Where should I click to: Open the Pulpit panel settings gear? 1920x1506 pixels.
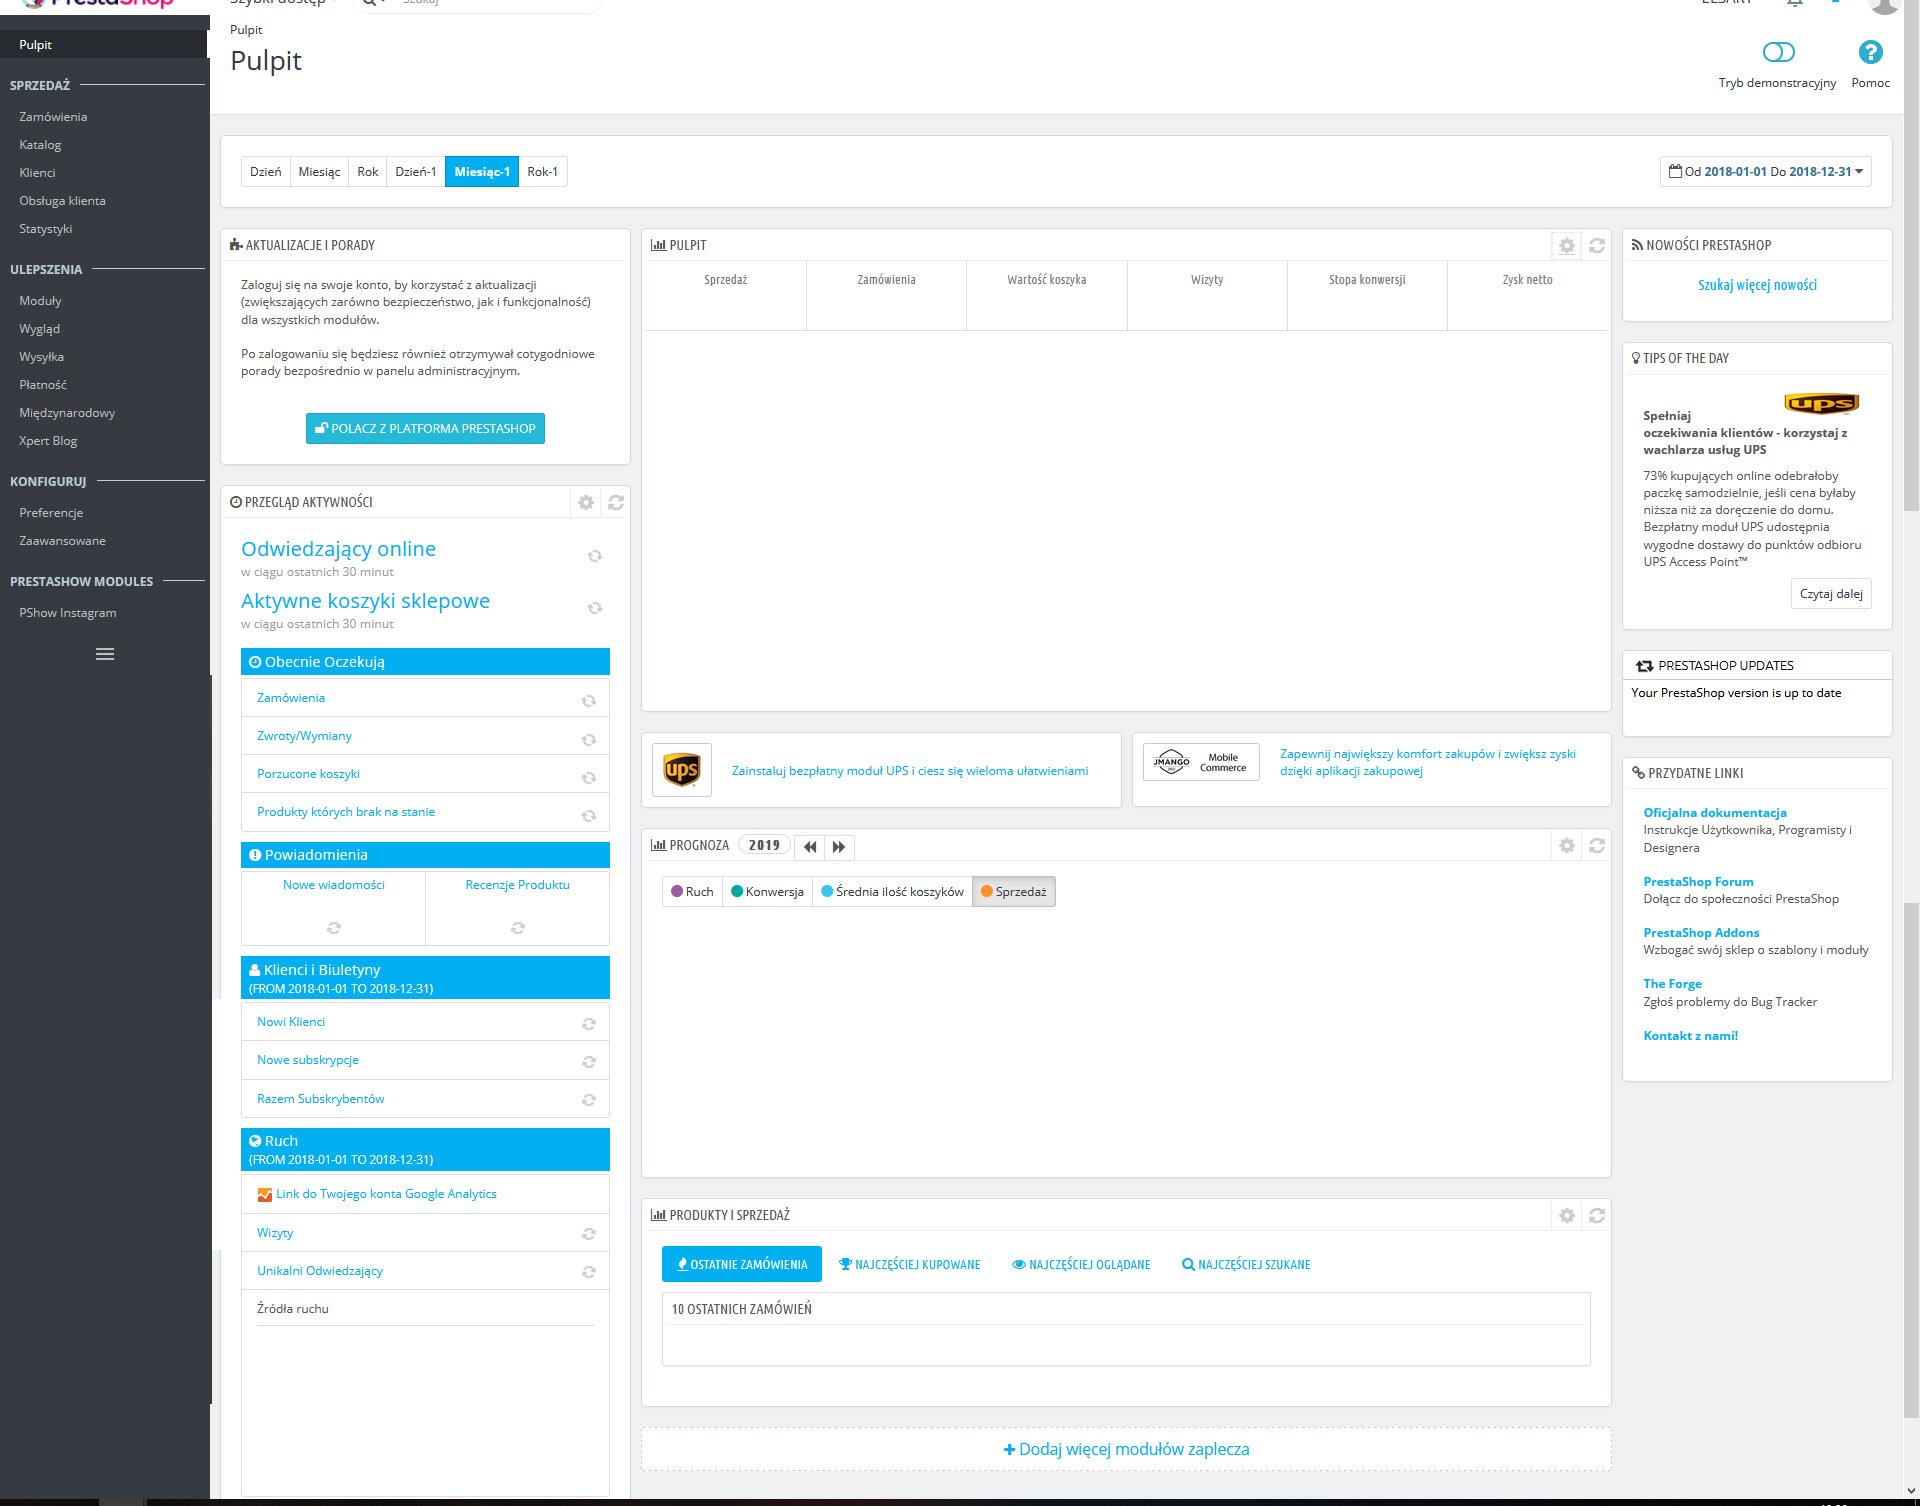(1566, 246)
